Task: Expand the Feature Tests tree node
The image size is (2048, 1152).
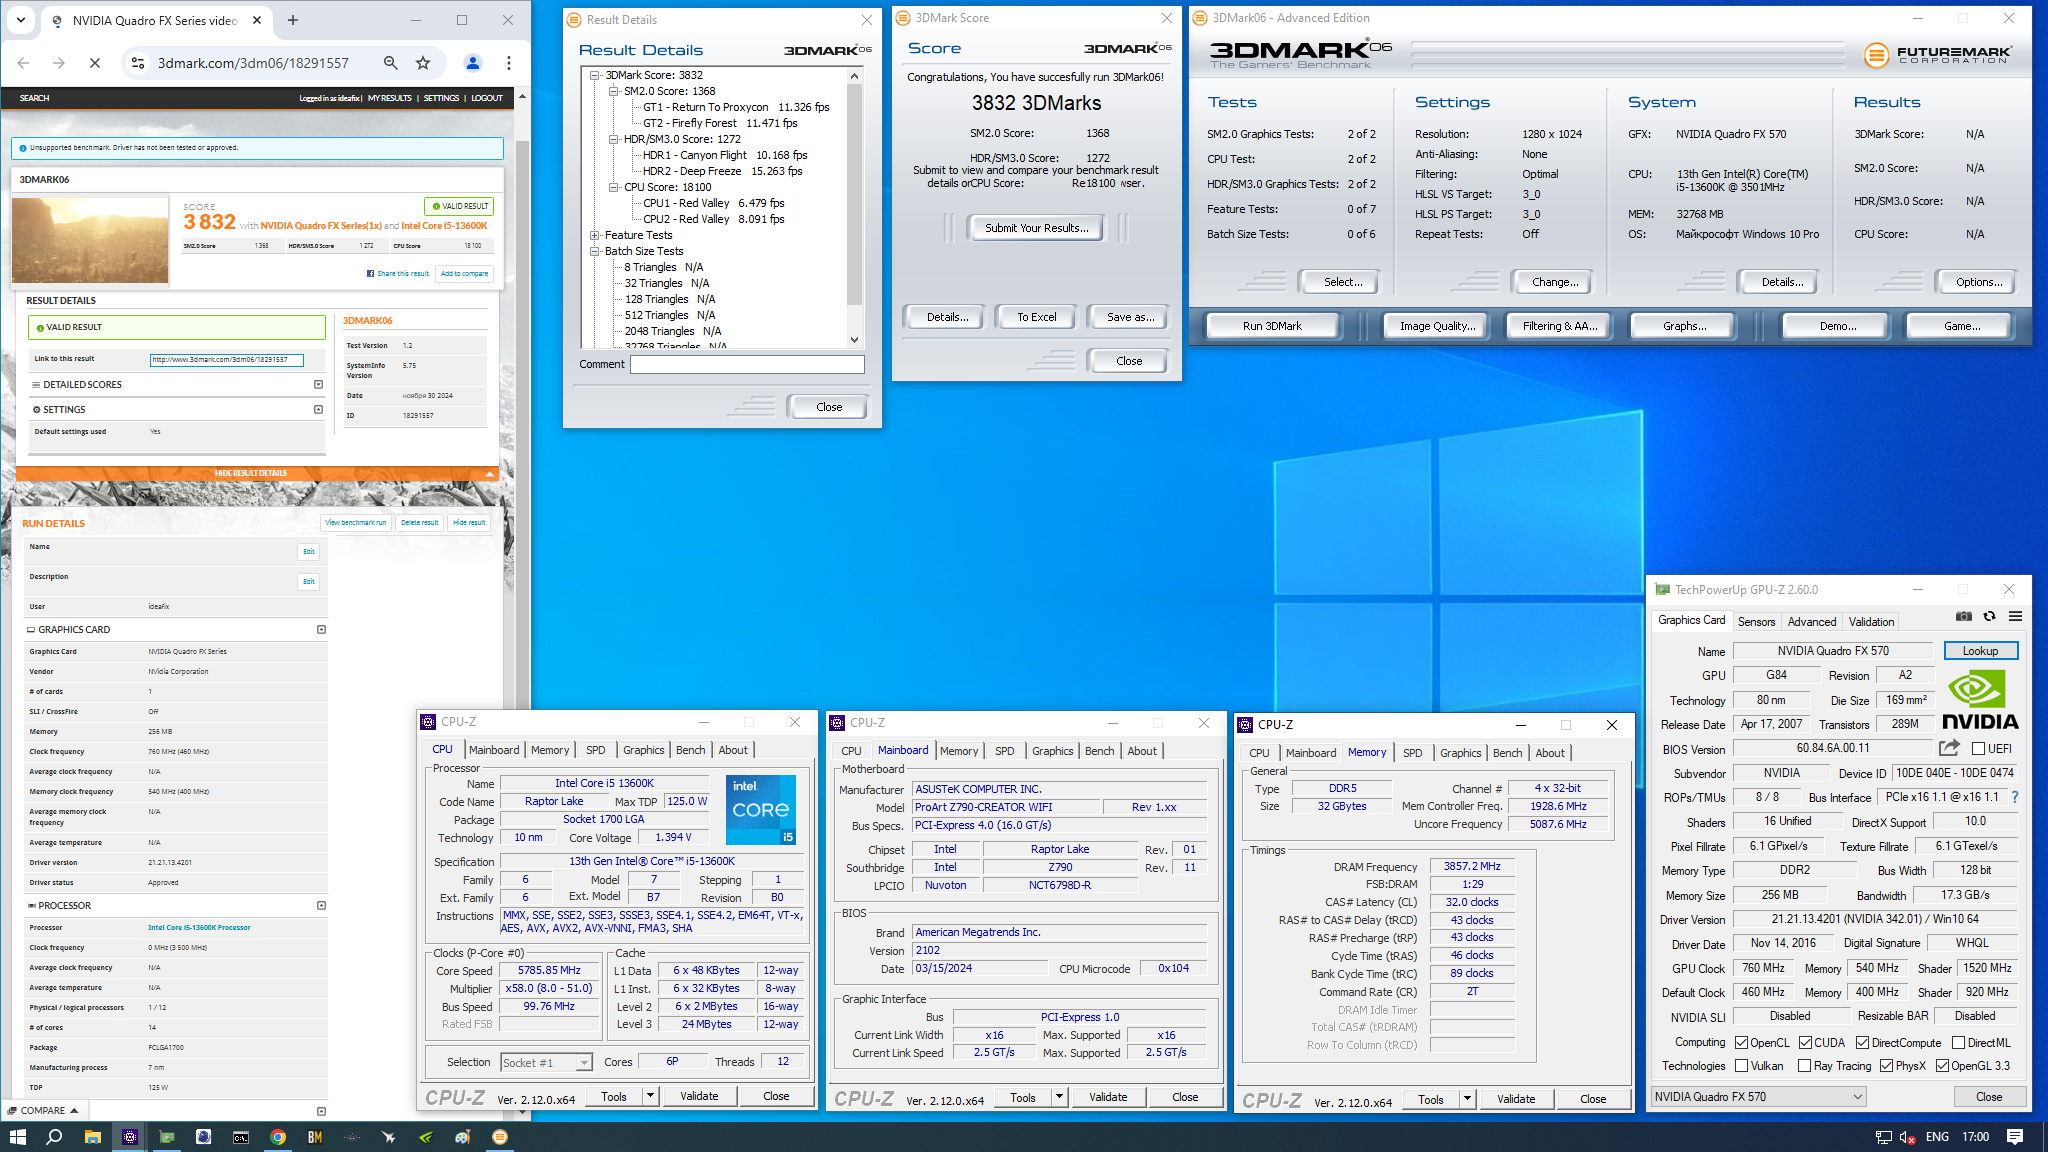Action: click(595, 235)
